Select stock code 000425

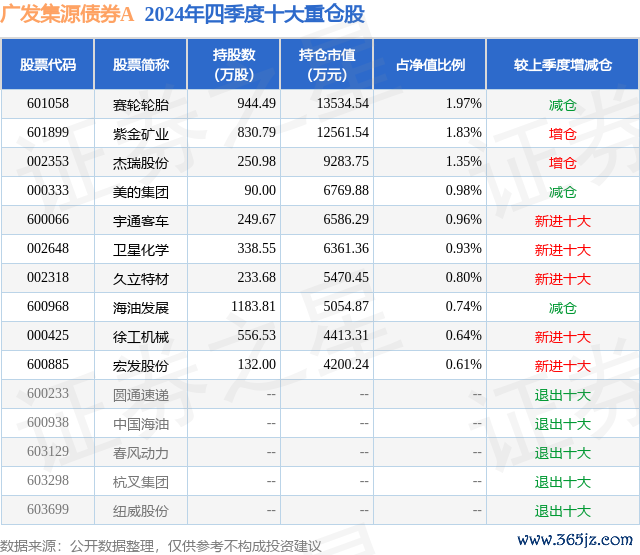pos(48,335)
